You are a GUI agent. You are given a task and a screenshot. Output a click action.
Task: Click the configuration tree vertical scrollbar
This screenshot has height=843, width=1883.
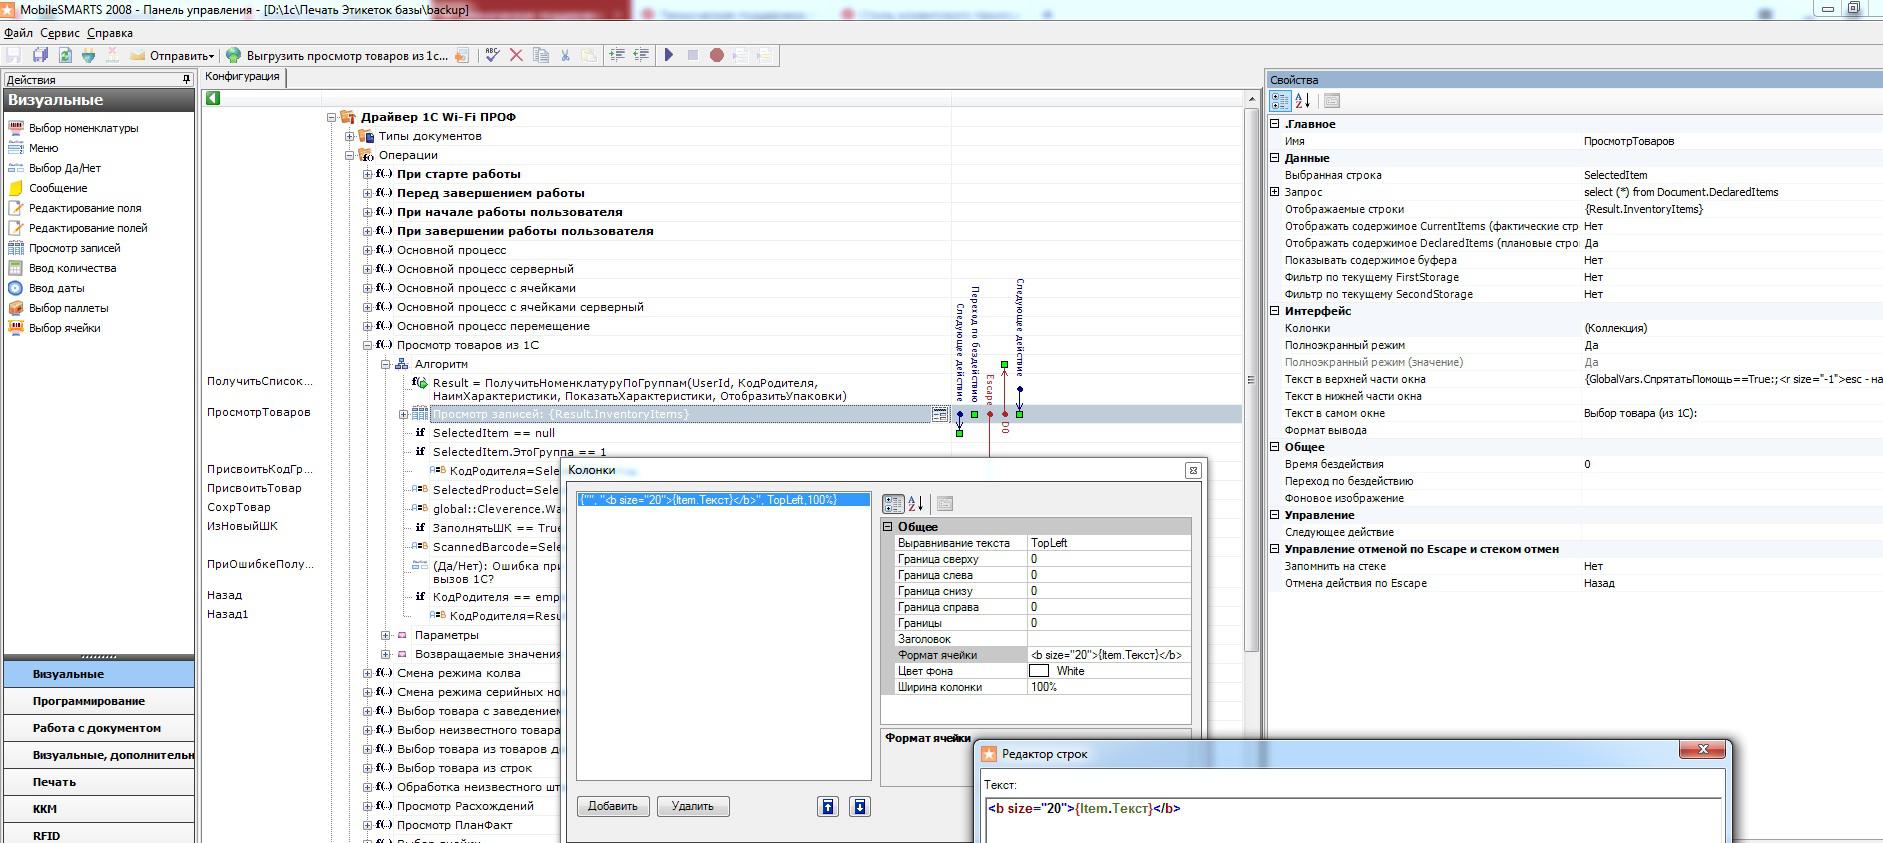pos(1252,380)
